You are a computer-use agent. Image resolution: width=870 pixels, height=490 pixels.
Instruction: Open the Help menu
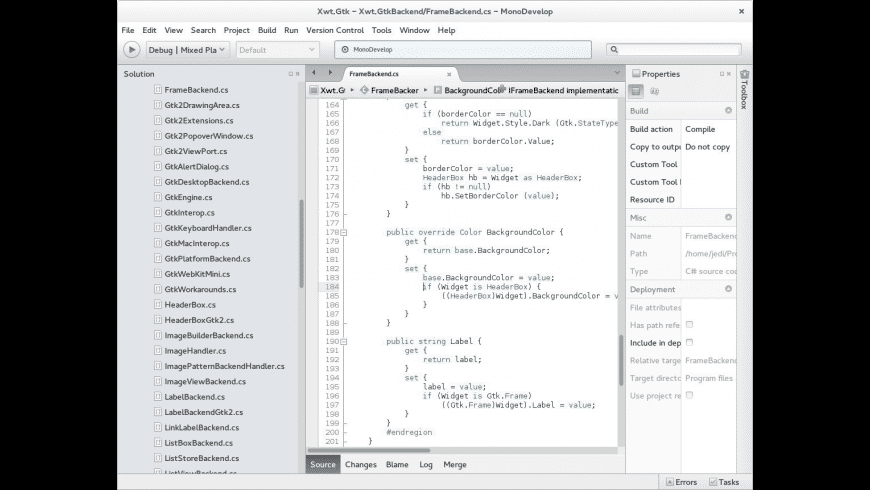(x=446, y=30)
